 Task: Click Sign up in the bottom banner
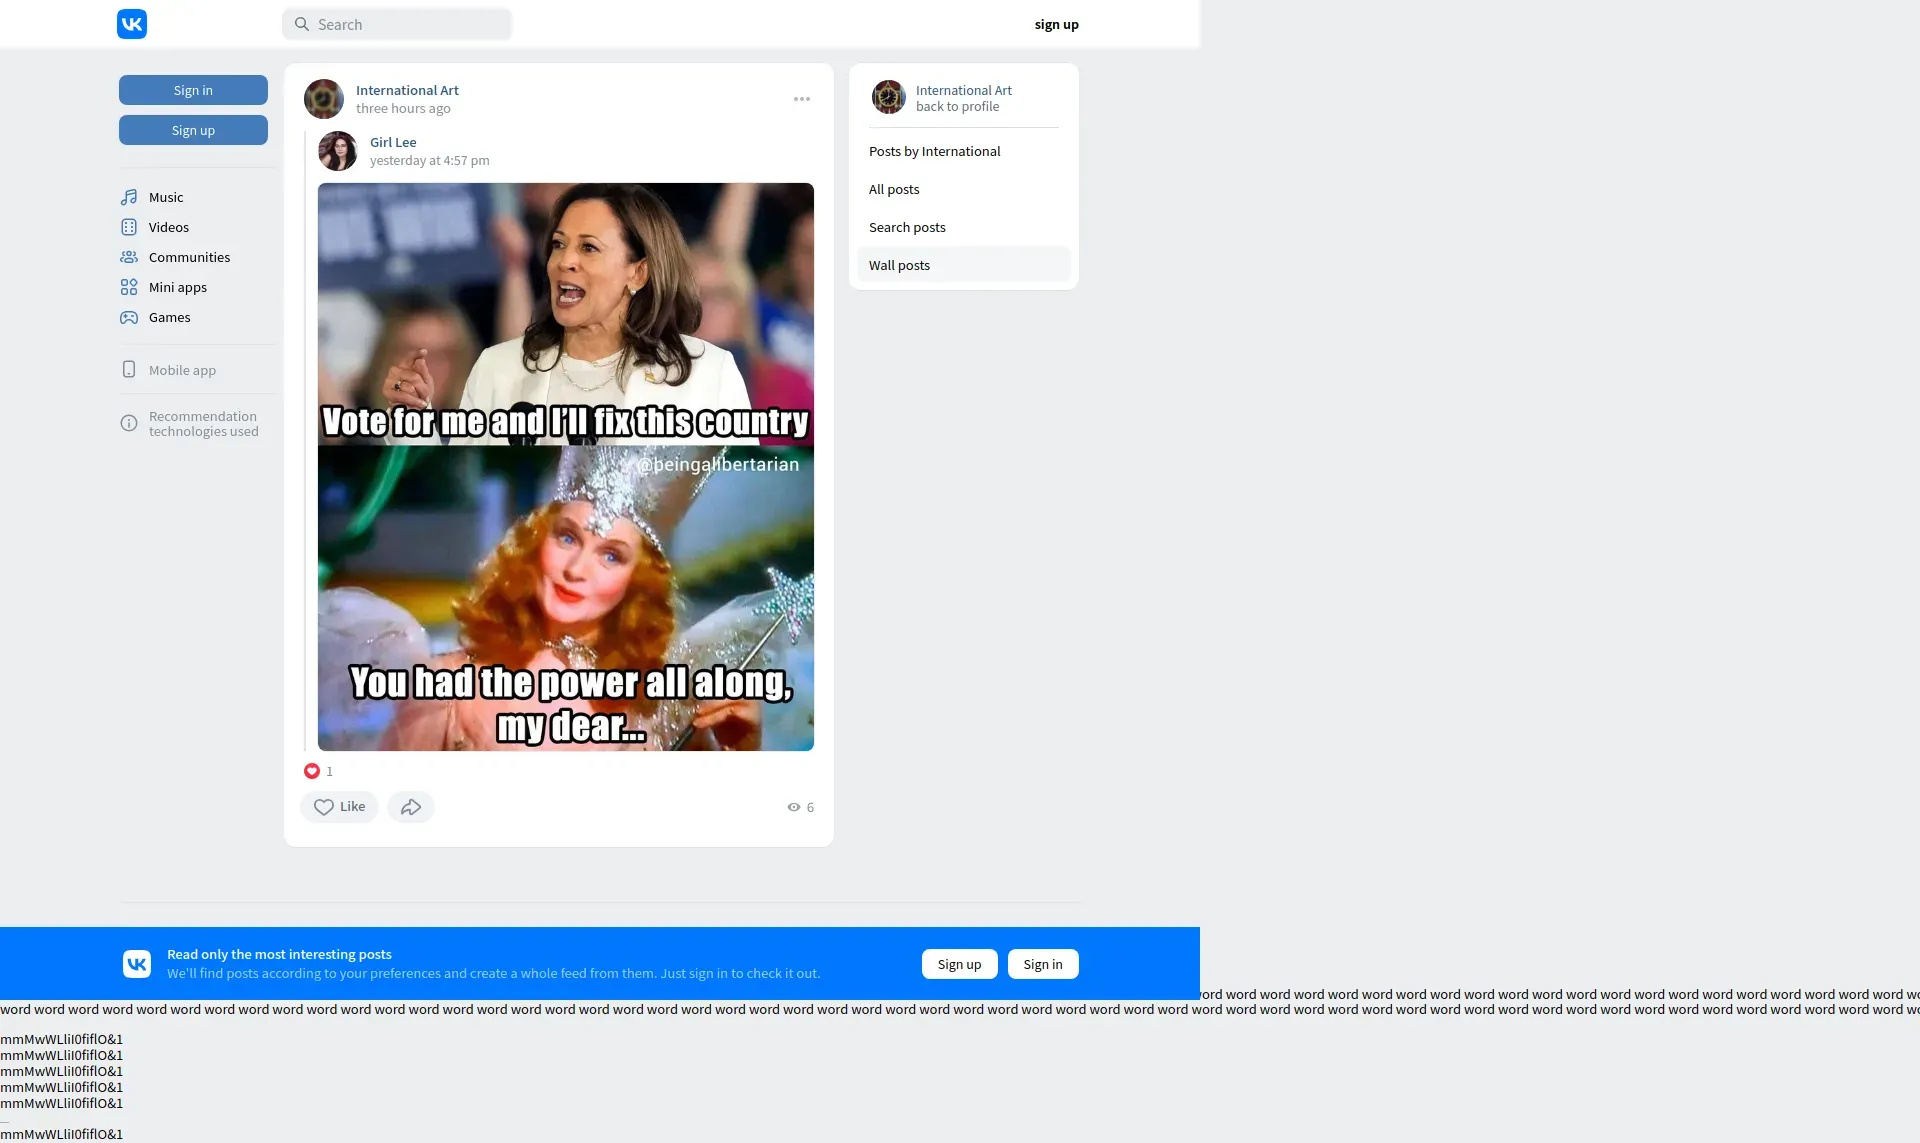pyautogui.click(x=959, y=964)
